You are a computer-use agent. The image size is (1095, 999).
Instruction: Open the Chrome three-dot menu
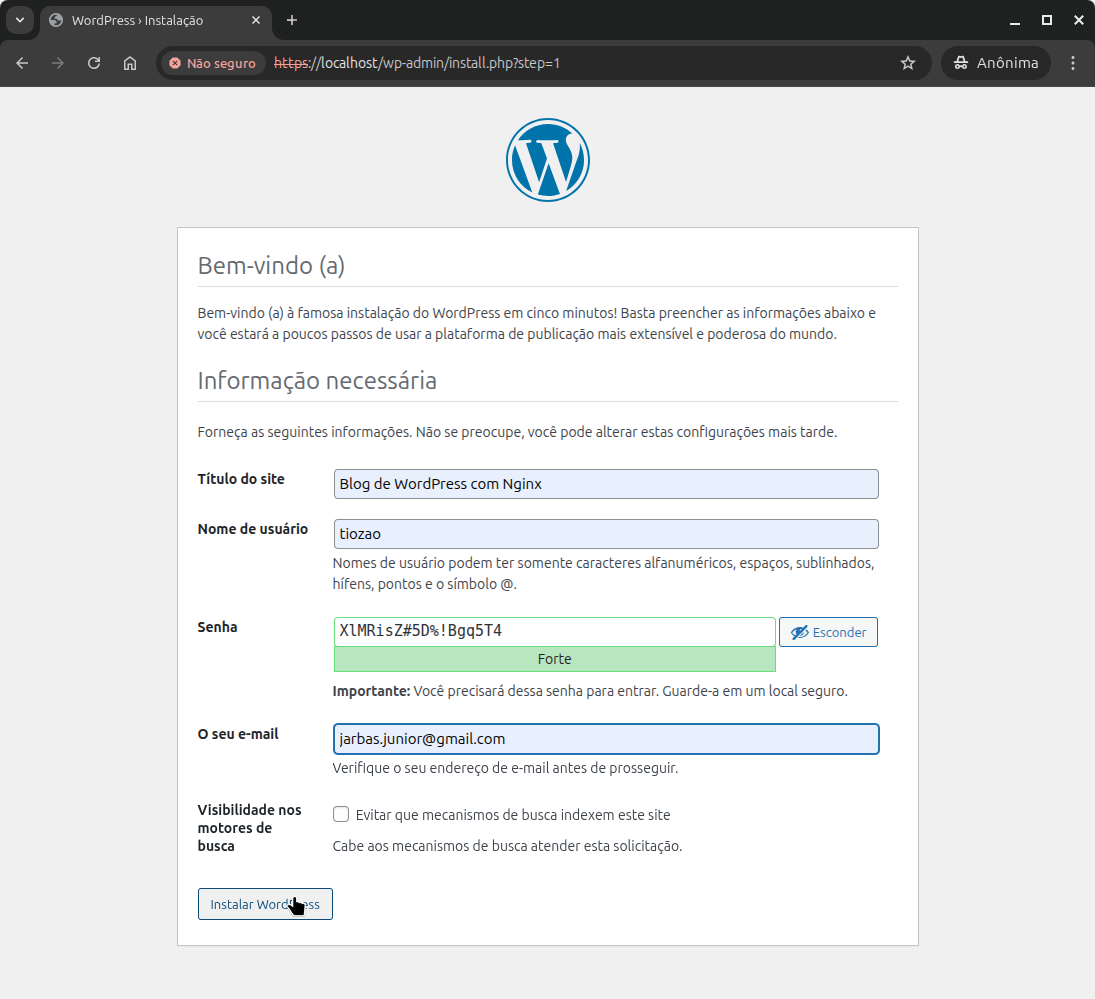click(x=1073, y=63)
